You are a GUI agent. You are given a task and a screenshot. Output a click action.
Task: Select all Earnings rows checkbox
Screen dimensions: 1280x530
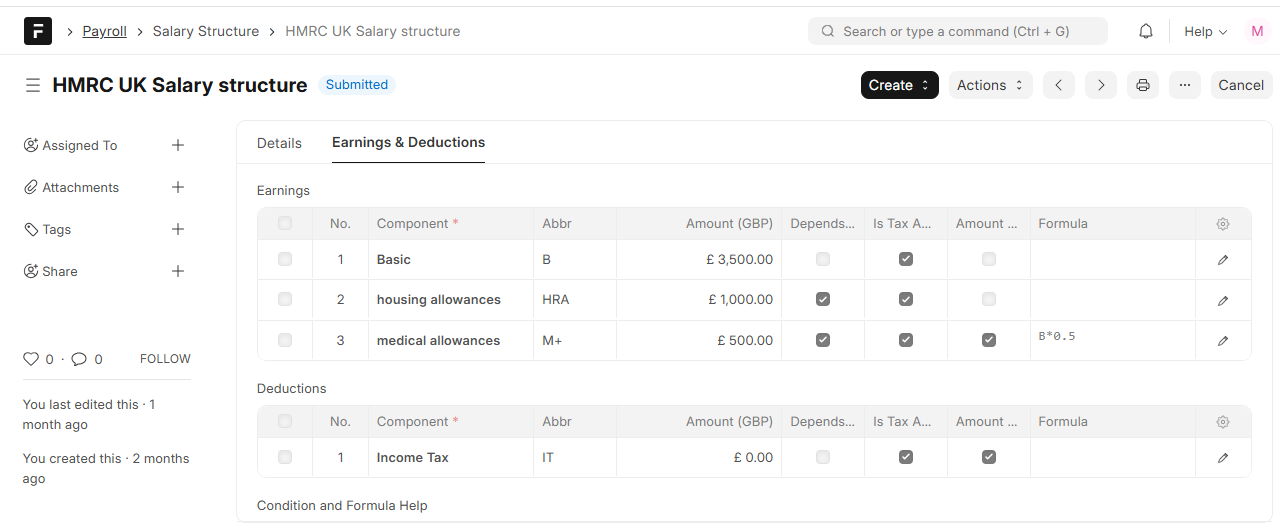285,223
